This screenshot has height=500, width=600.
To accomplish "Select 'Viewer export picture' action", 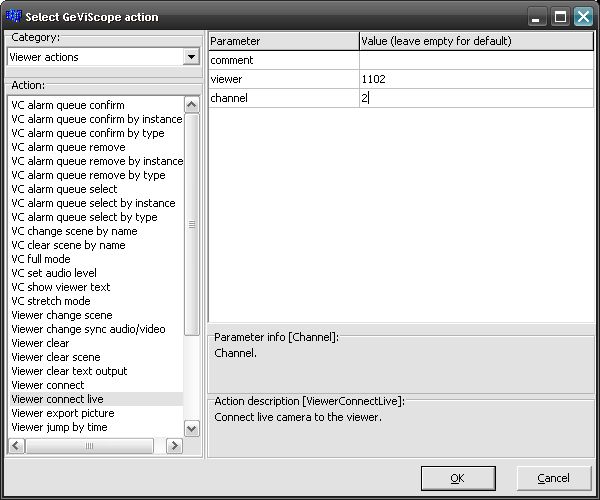I will [62, 413].
